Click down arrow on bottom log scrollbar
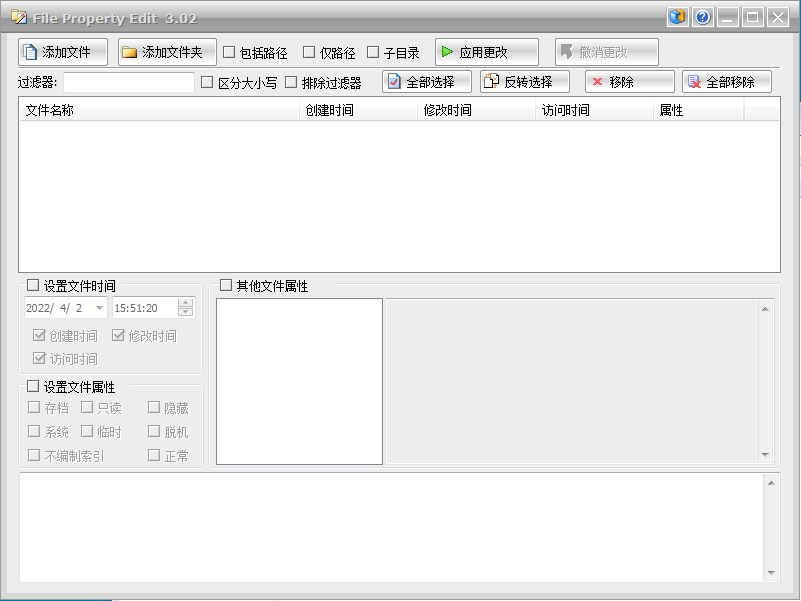Screen dimensions: 801x601 point(770,573)
